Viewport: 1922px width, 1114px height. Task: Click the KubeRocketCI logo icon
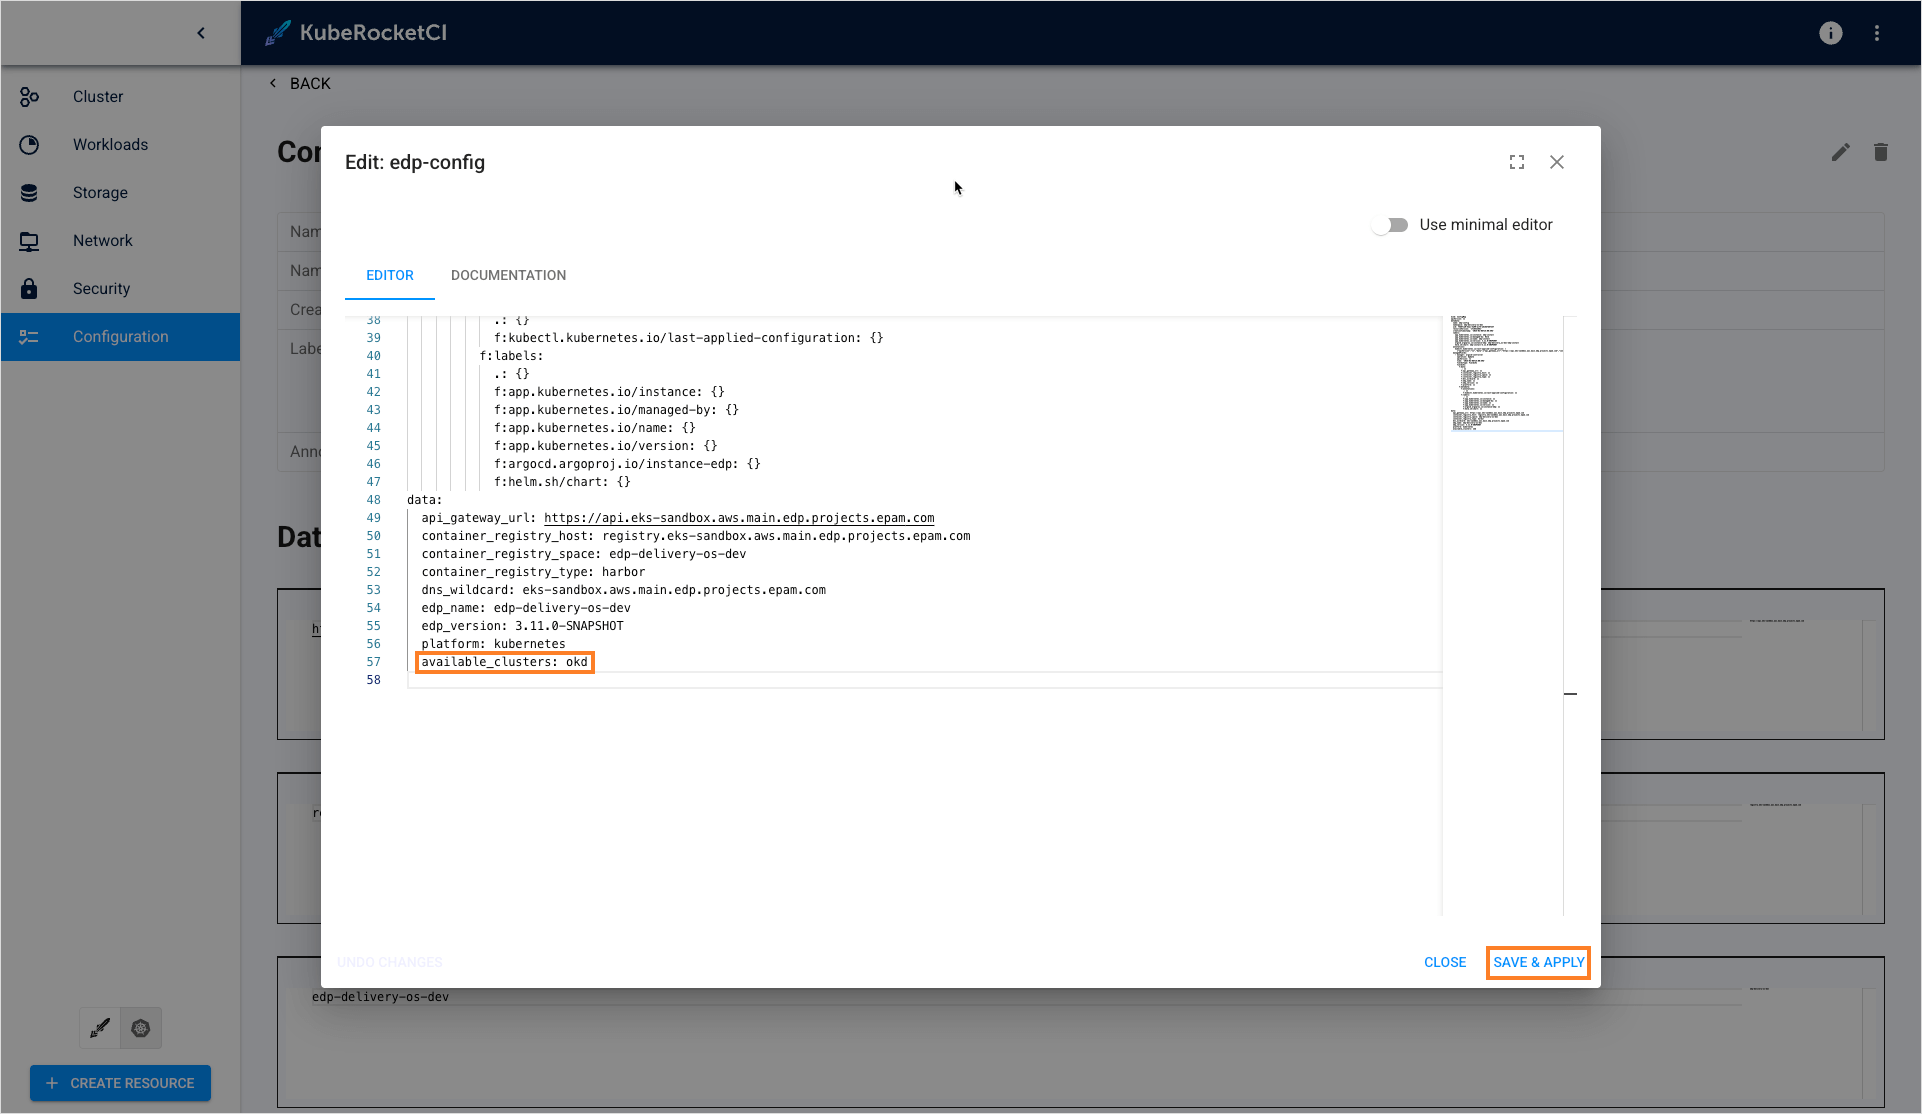point(277,32)
